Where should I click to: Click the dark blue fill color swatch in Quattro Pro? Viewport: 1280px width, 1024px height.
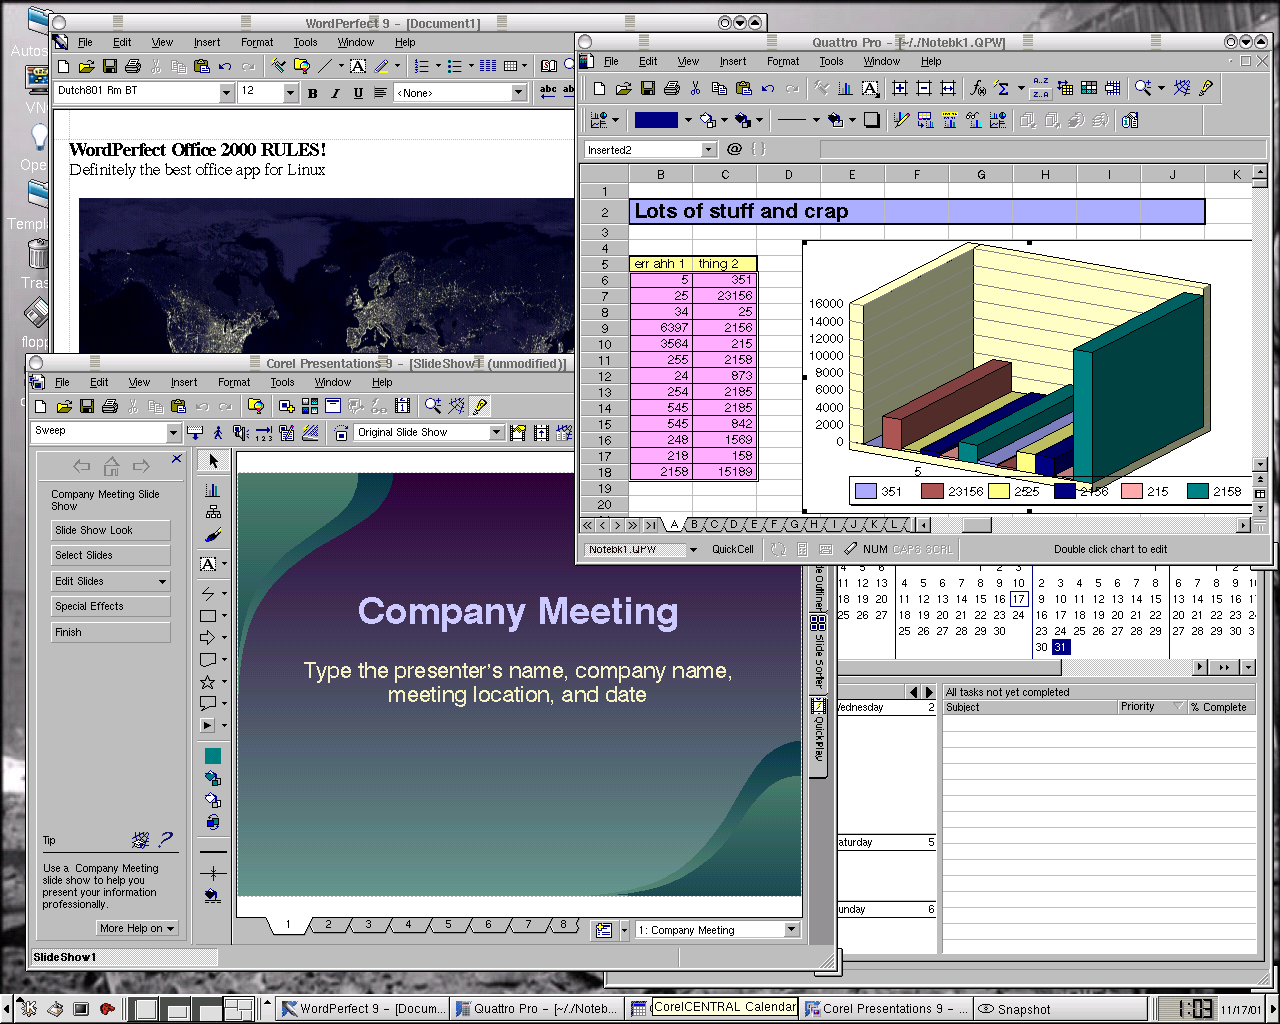656,120
